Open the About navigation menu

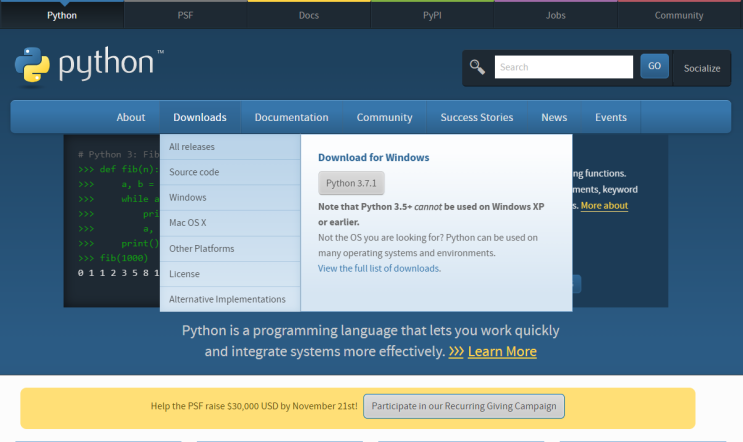[x=131, y=117]
